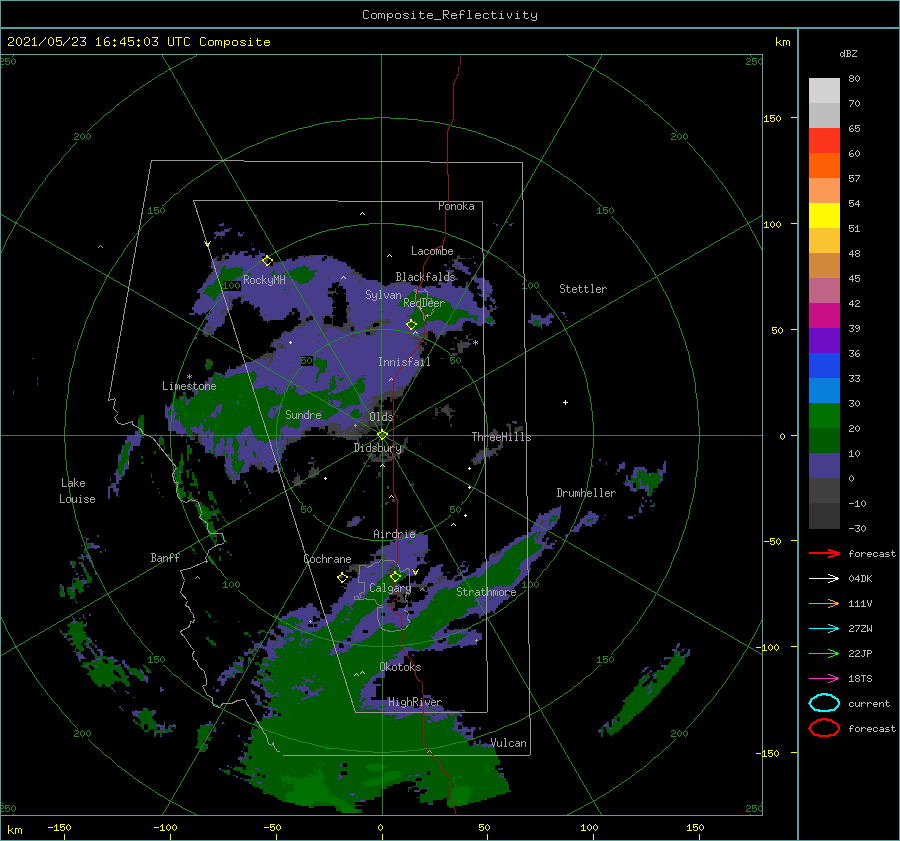Click the blue swatch between 36 and 33 dBZ

pos(824,366)
